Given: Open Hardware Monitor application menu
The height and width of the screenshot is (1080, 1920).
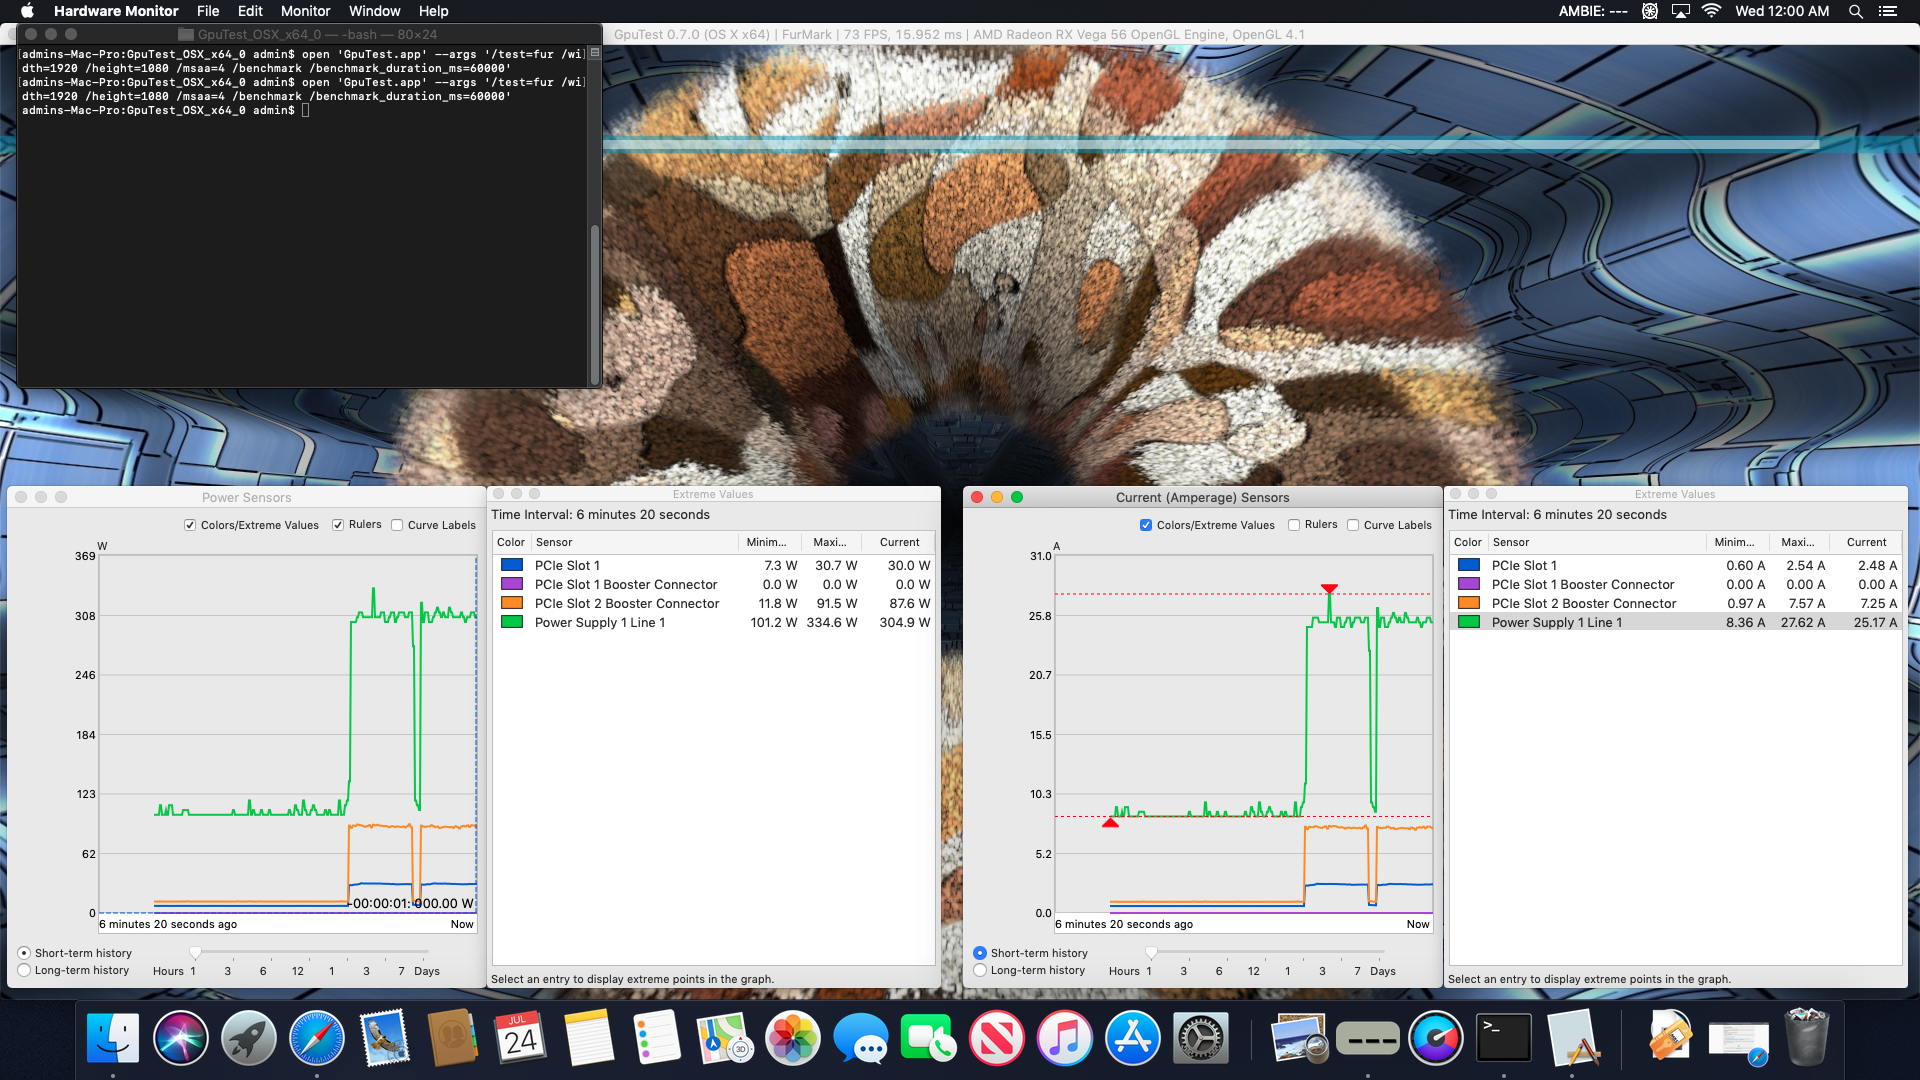Looking at the screenshot, I should coord(116,11).
